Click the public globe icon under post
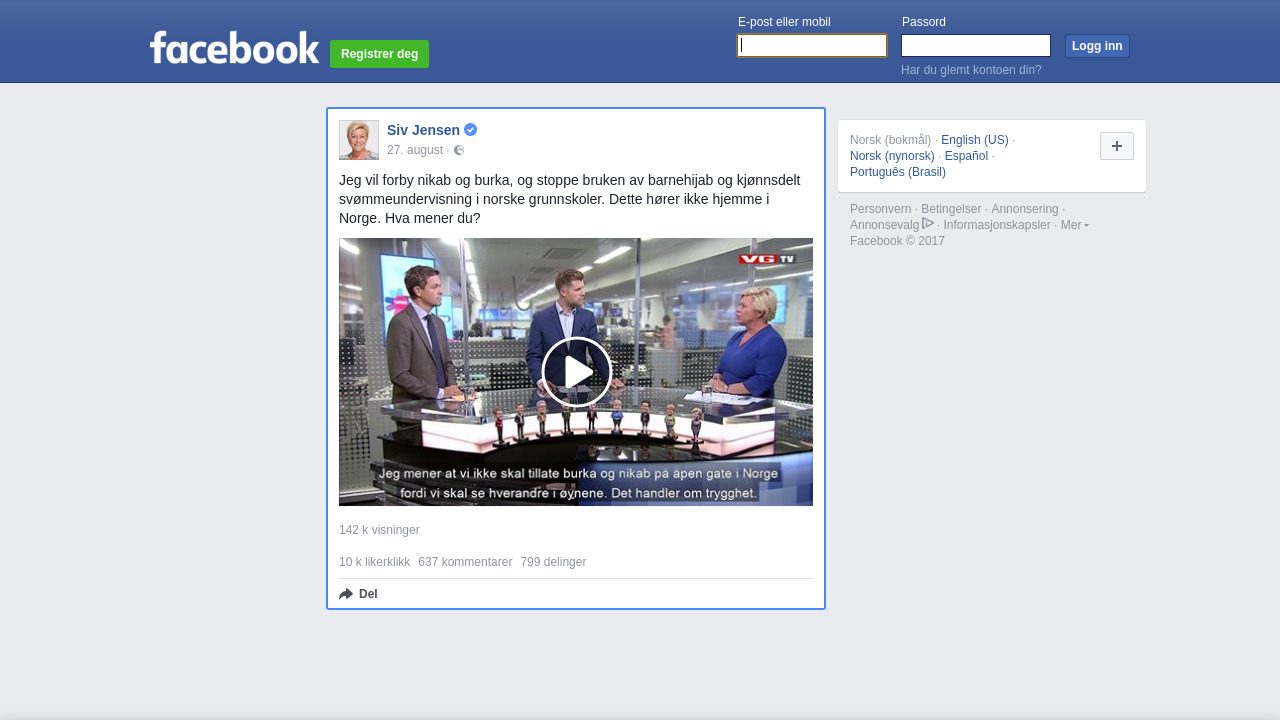Viewport: 1280px width, 720px height. (459, 150)
